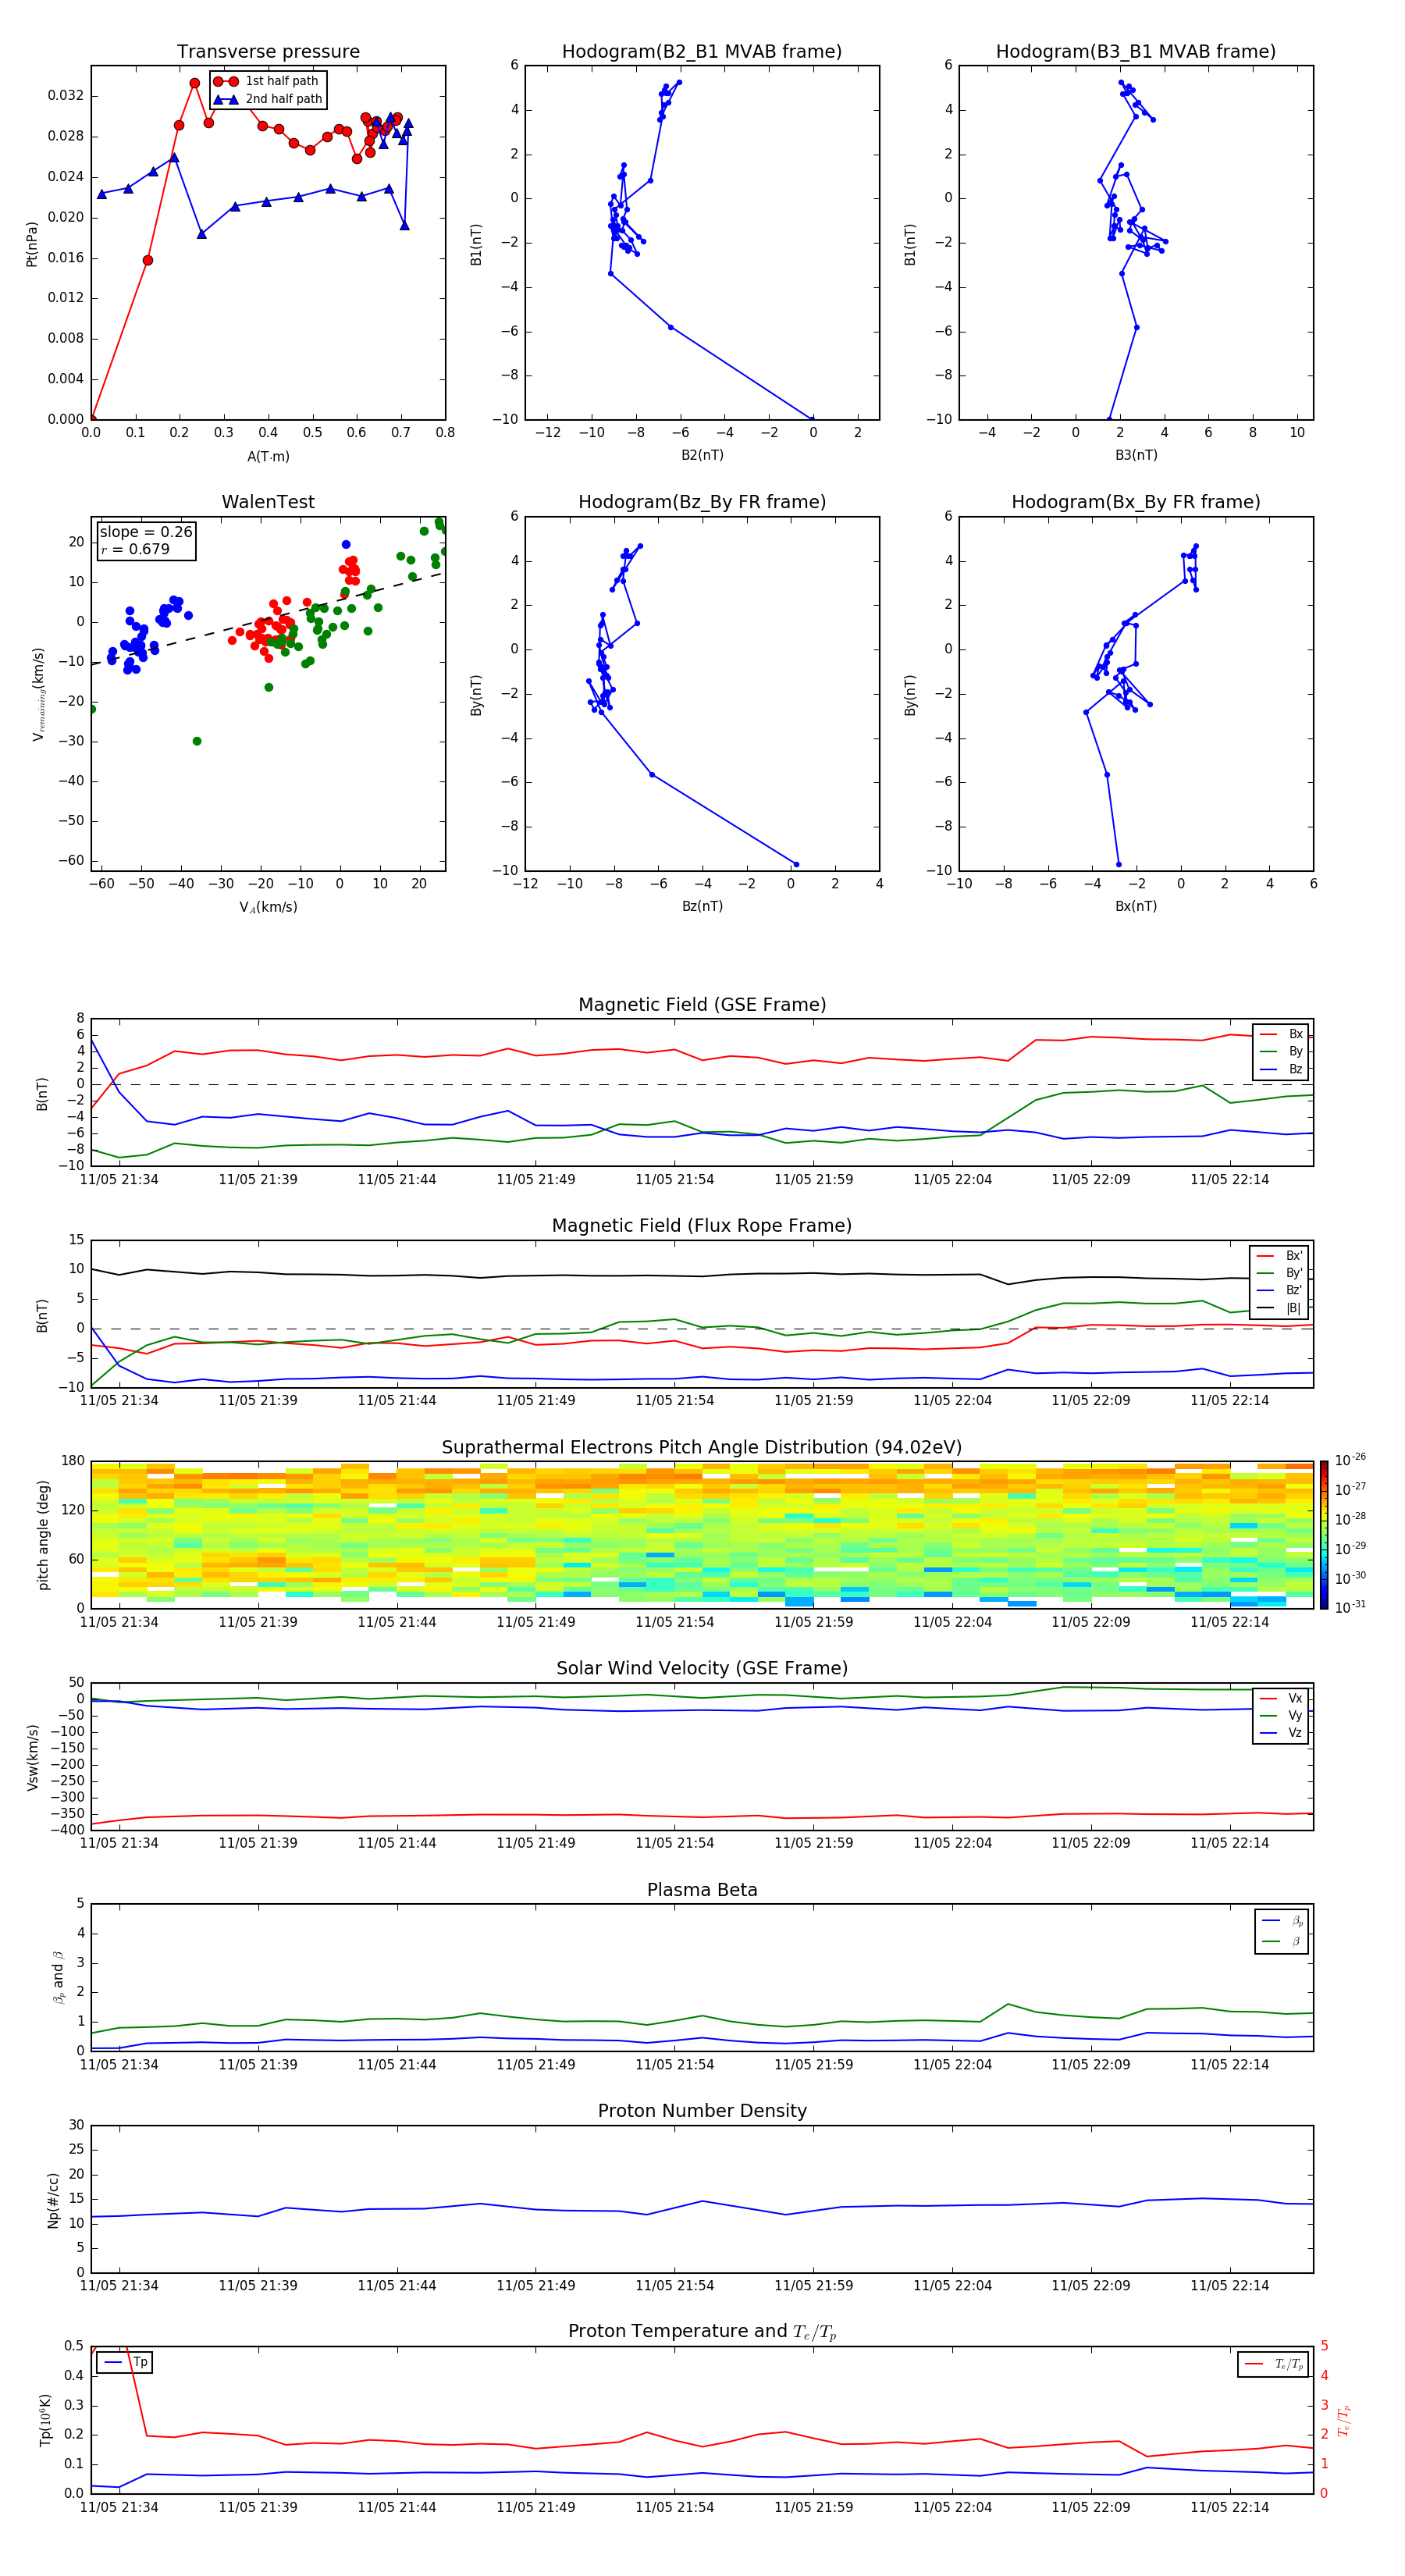Screen dimensions: 1405x2576
Task: Click the 'r = 0.679' annotation
Action: 135,549
